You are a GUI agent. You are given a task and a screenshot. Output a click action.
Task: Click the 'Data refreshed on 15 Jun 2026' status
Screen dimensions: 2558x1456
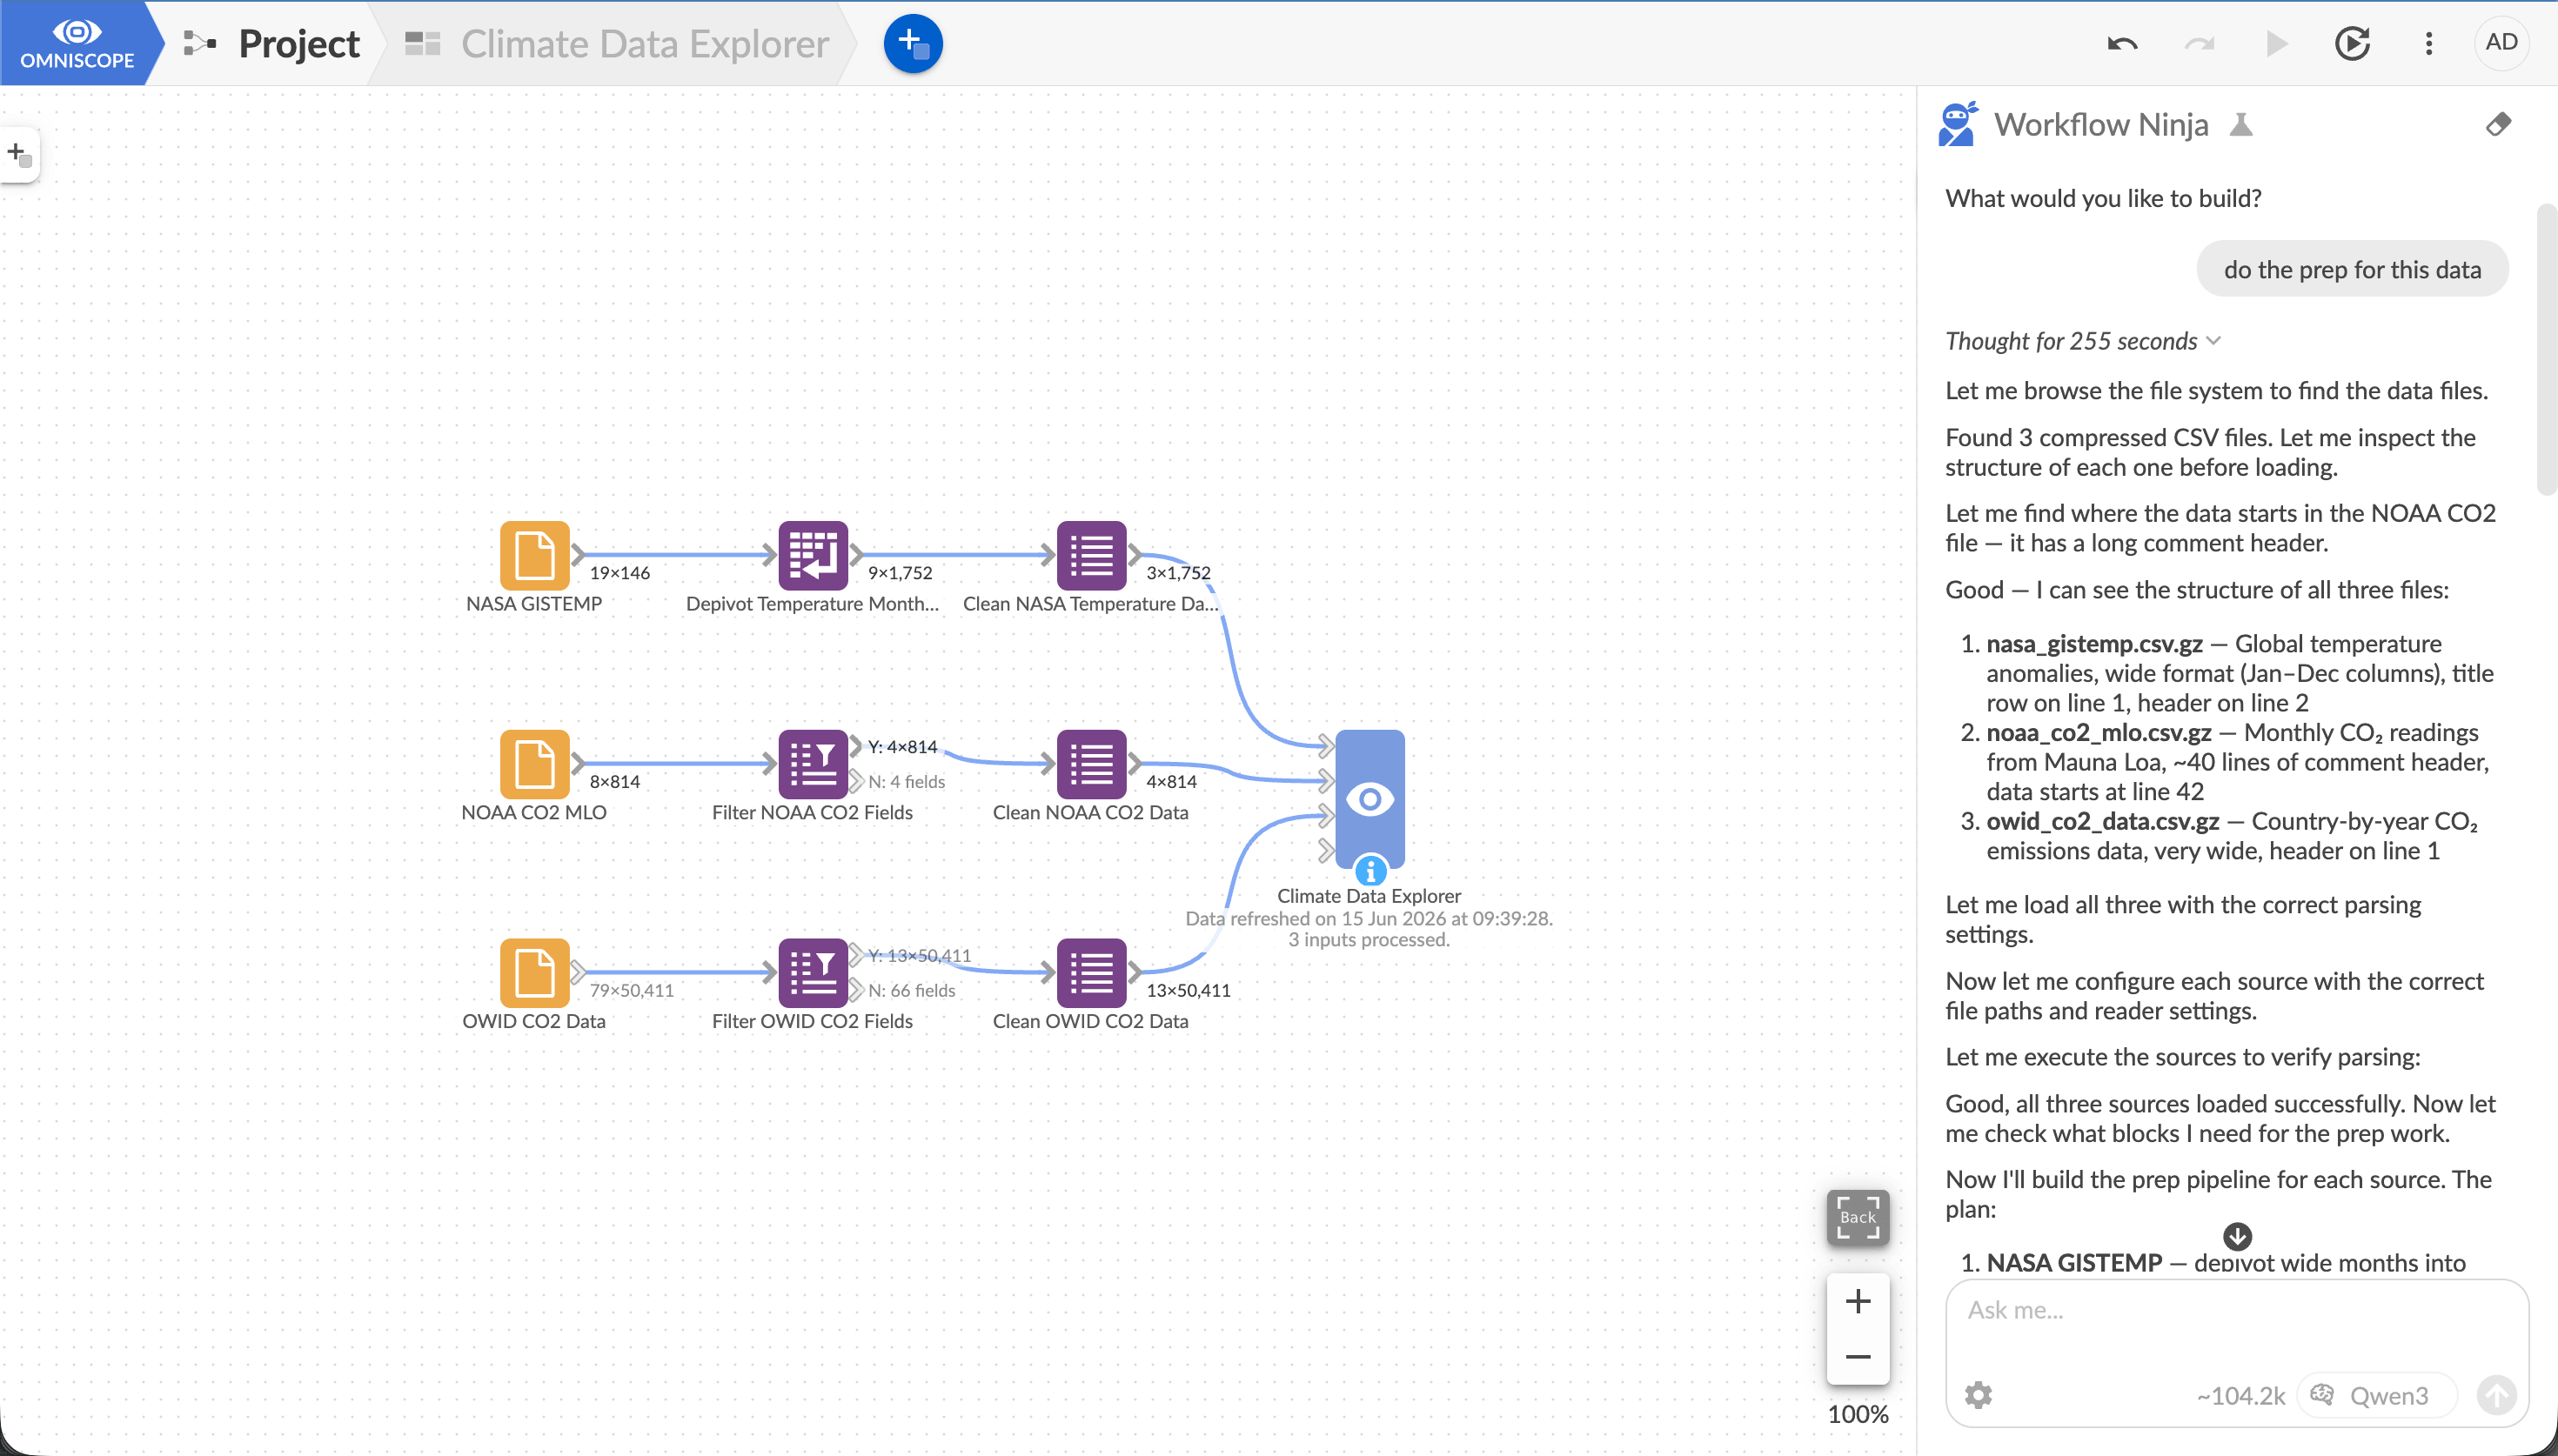(x=1368, y=919)
